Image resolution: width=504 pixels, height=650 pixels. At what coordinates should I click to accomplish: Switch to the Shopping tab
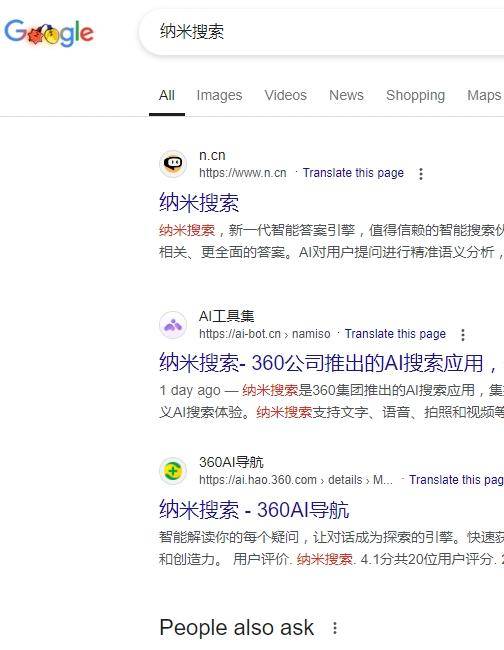[415, 95]
